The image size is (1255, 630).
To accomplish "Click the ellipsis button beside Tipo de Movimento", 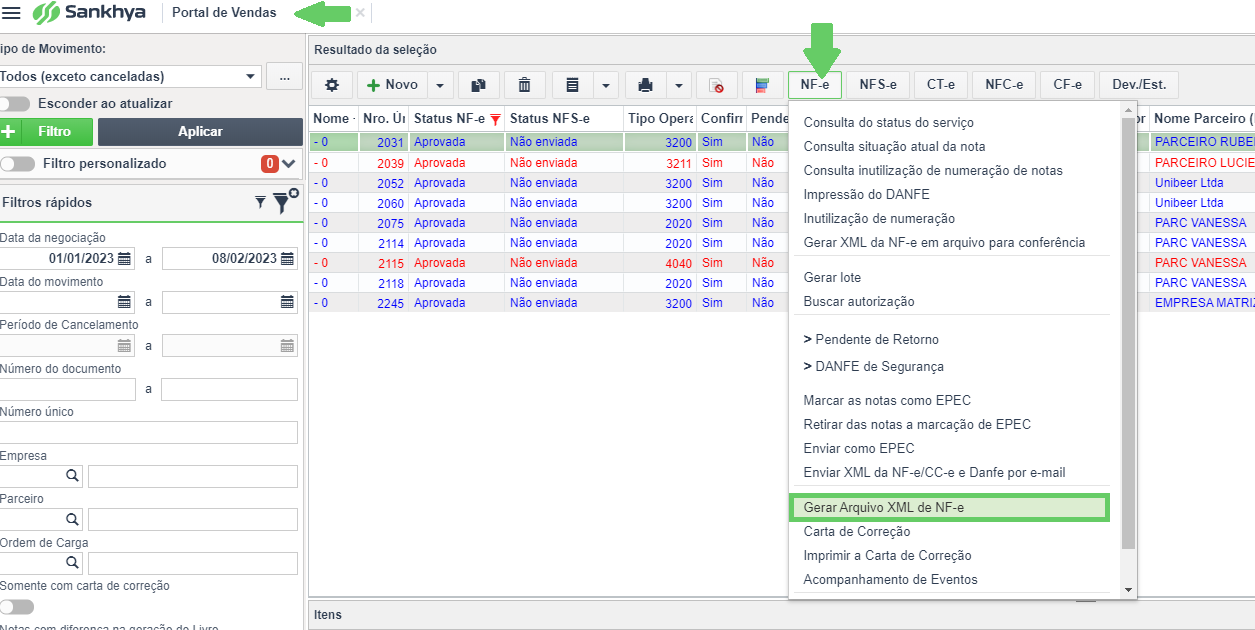I will (285, 76).
